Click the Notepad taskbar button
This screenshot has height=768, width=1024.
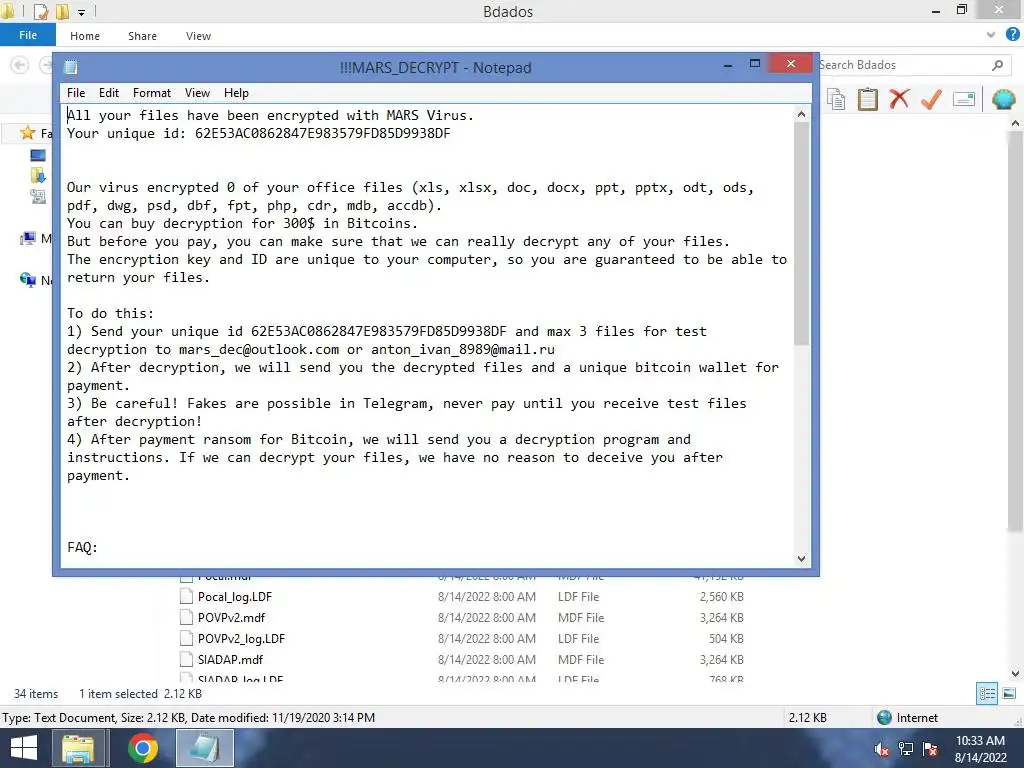pyautogui.click(x=204, y=748)
